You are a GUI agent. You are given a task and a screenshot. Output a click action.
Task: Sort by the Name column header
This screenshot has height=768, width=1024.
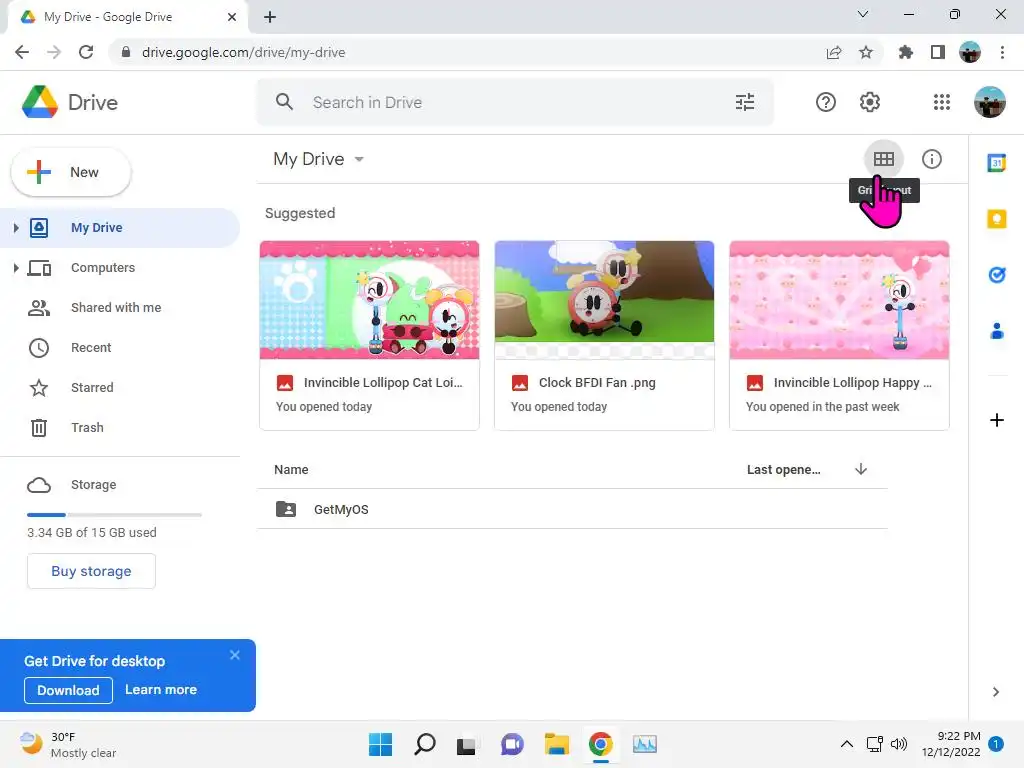tap(291, 470)
